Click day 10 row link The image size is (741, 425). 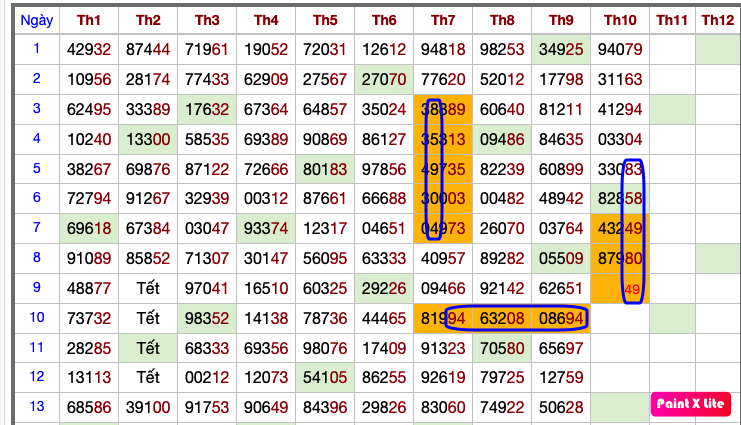(37, 317)
